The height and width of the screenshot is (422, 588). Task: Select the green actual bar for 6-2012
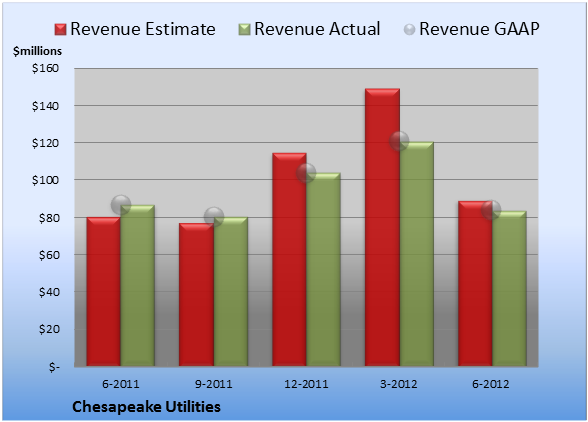click(x=509, y=288)
